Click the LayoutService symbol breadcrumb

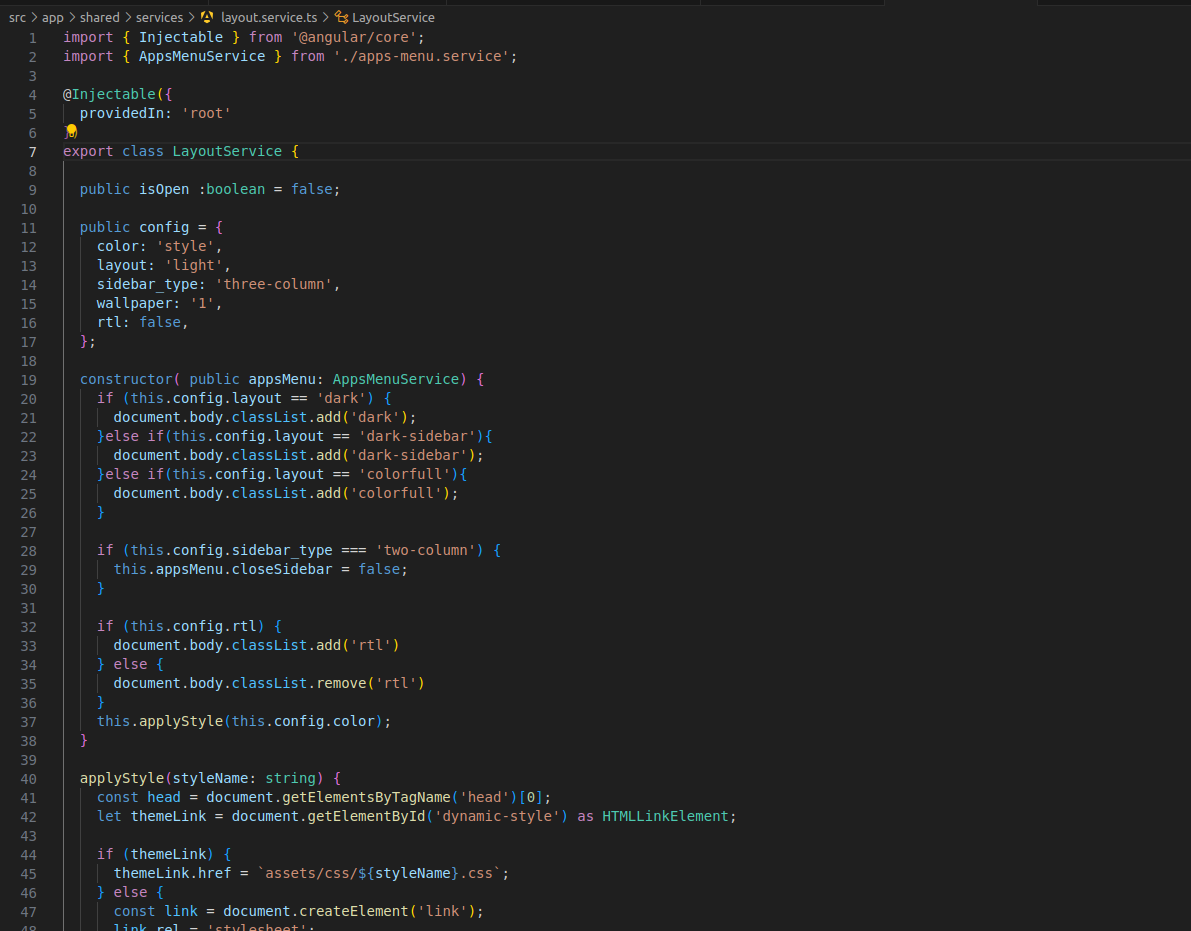(394, 17)
